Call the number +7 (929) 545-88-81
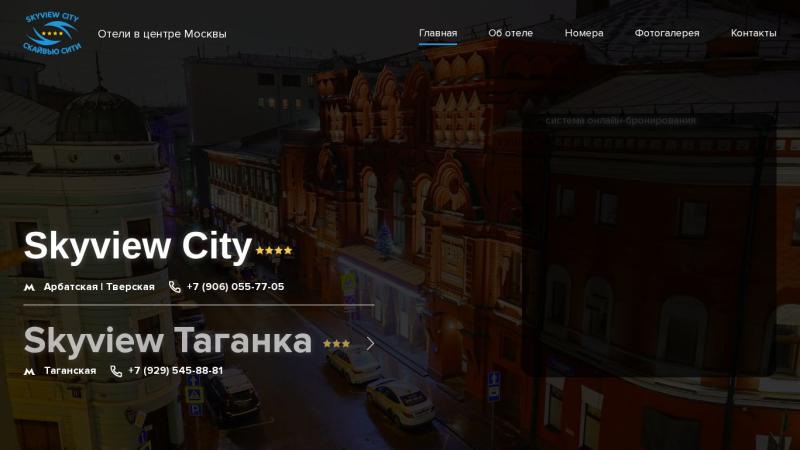 tap(176, 371)
